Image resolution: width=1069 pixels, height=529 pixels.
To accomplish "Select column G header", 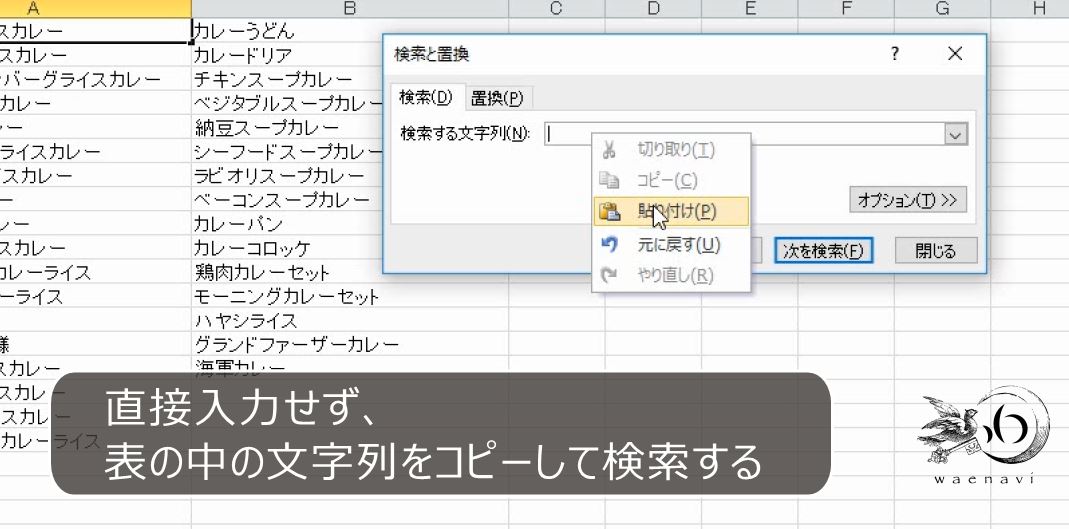I will [943, 9].
